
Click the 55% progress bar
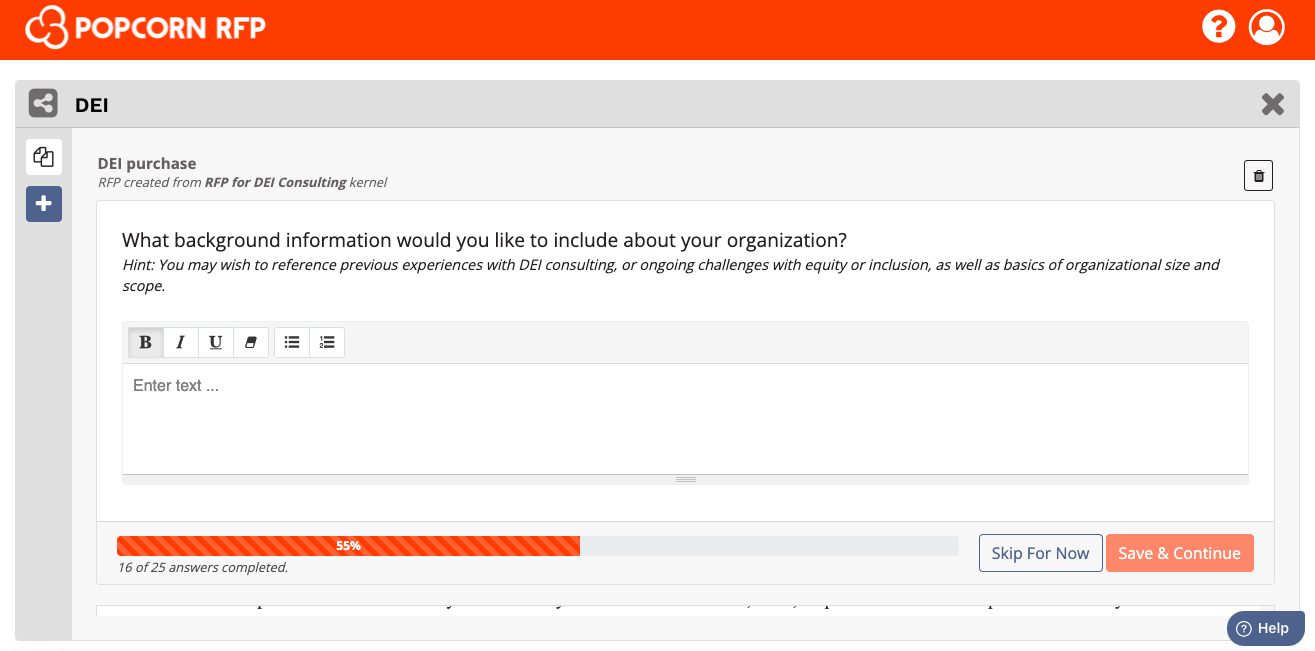pyautogui.click(x=537, y=546)
